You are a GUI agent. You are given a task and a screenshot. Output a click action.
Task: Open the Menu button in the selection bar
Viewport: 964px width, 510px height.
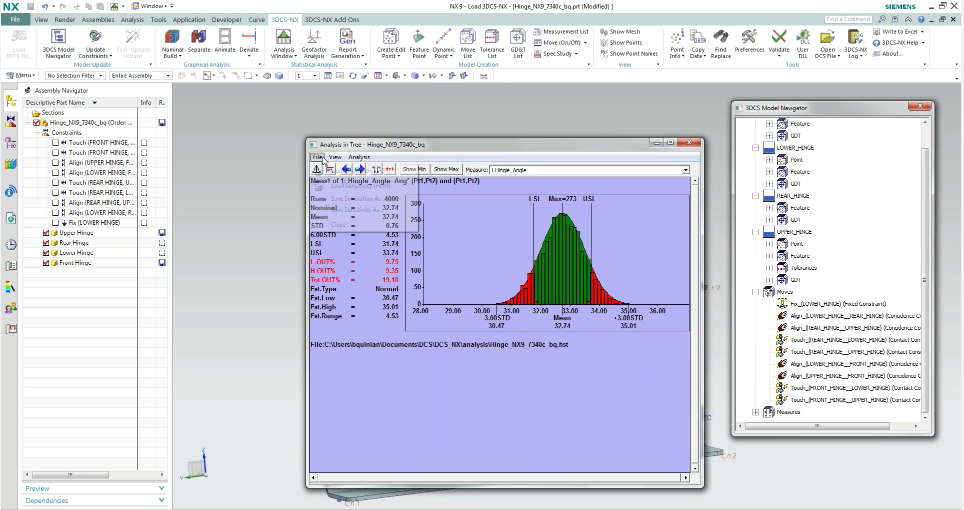(21, 76)
